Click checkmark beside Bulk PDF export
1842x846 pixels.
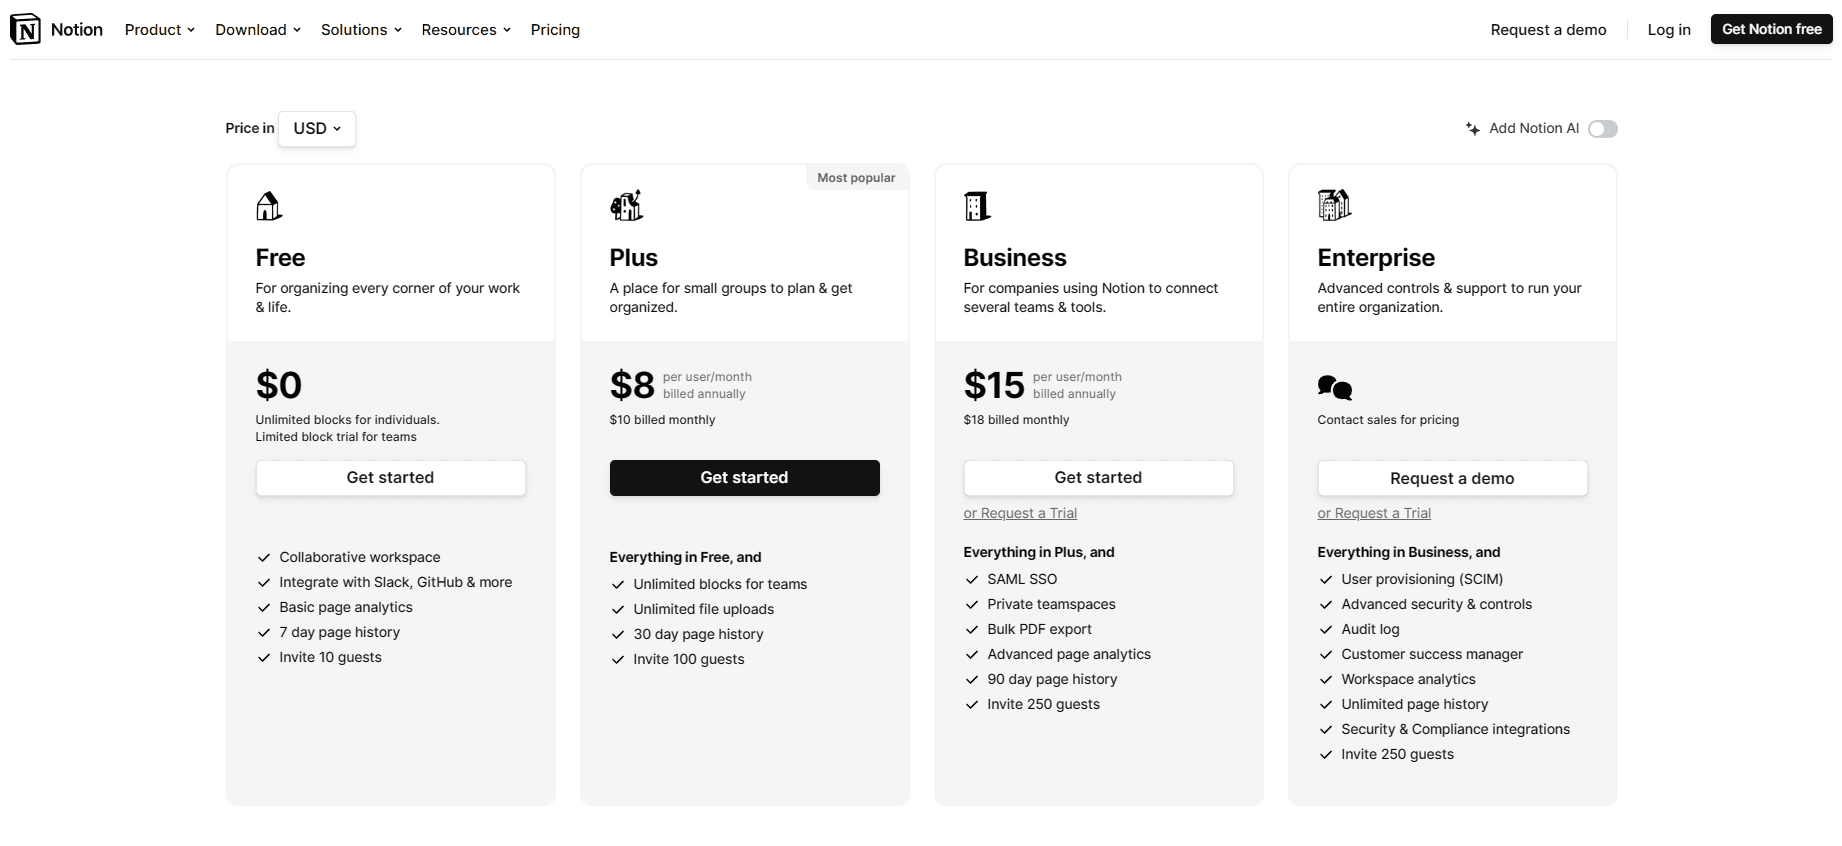972,630
